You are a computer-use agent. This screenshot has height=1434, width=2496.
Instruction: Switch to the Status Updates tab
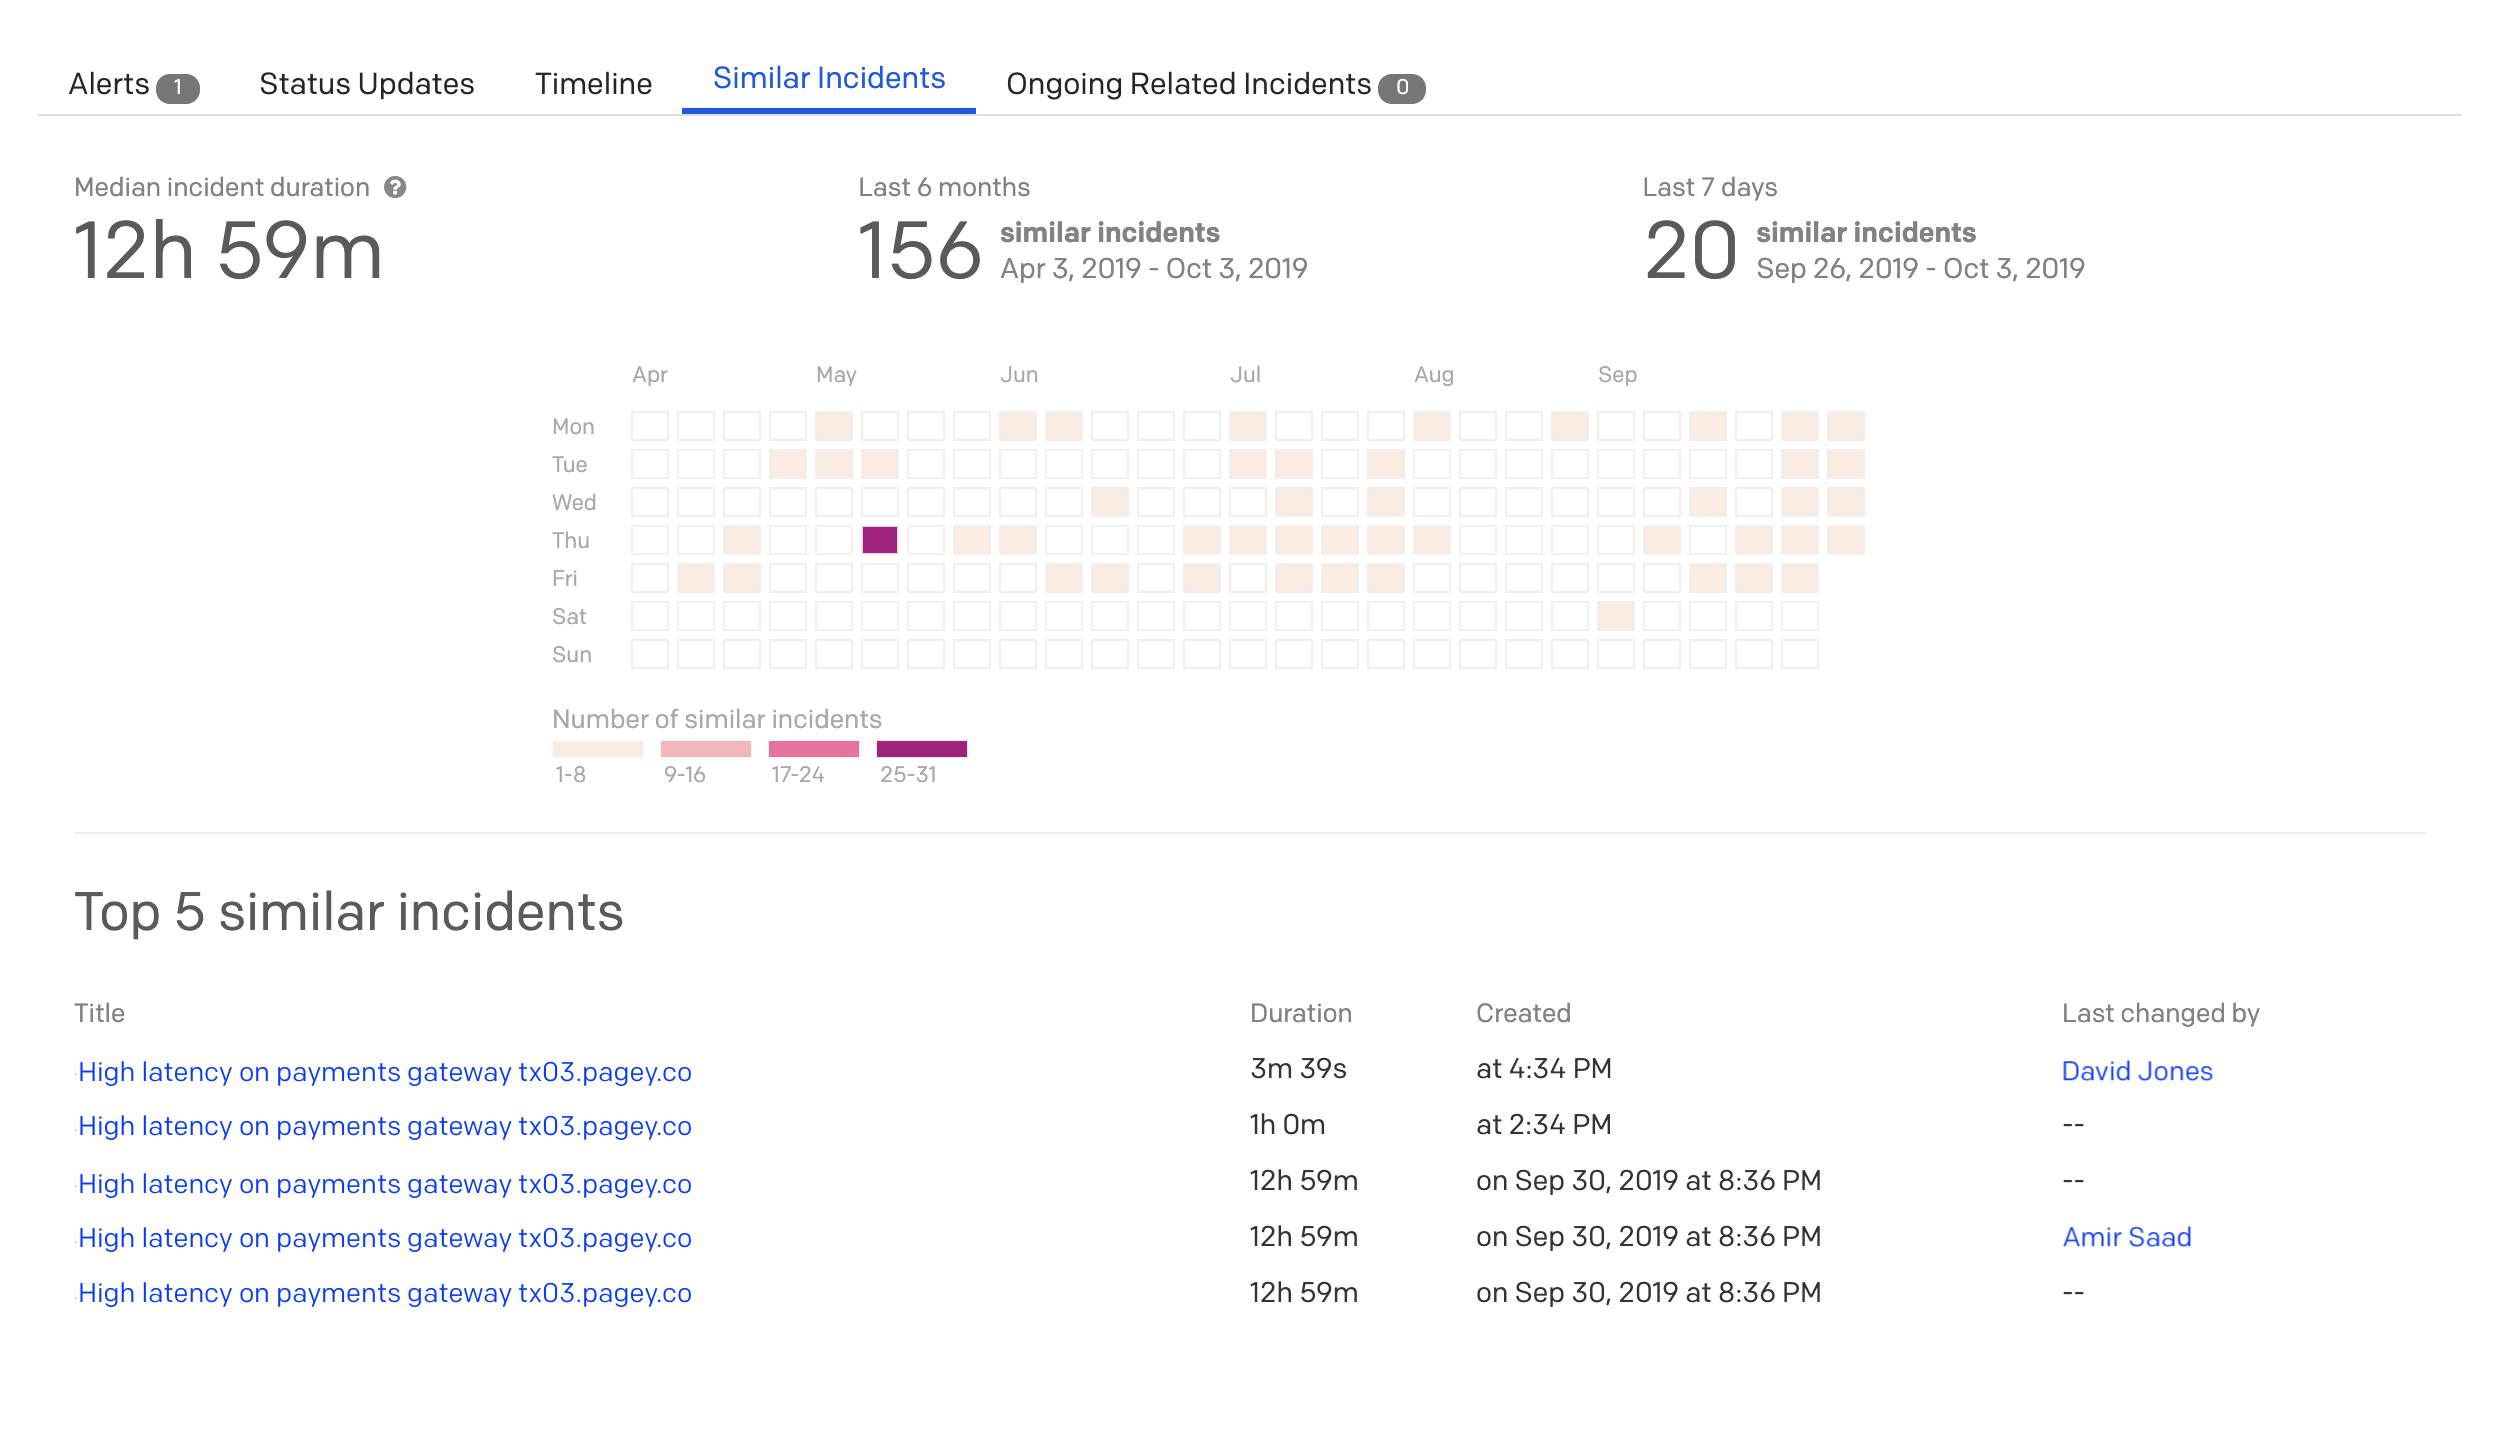point(366,84)
